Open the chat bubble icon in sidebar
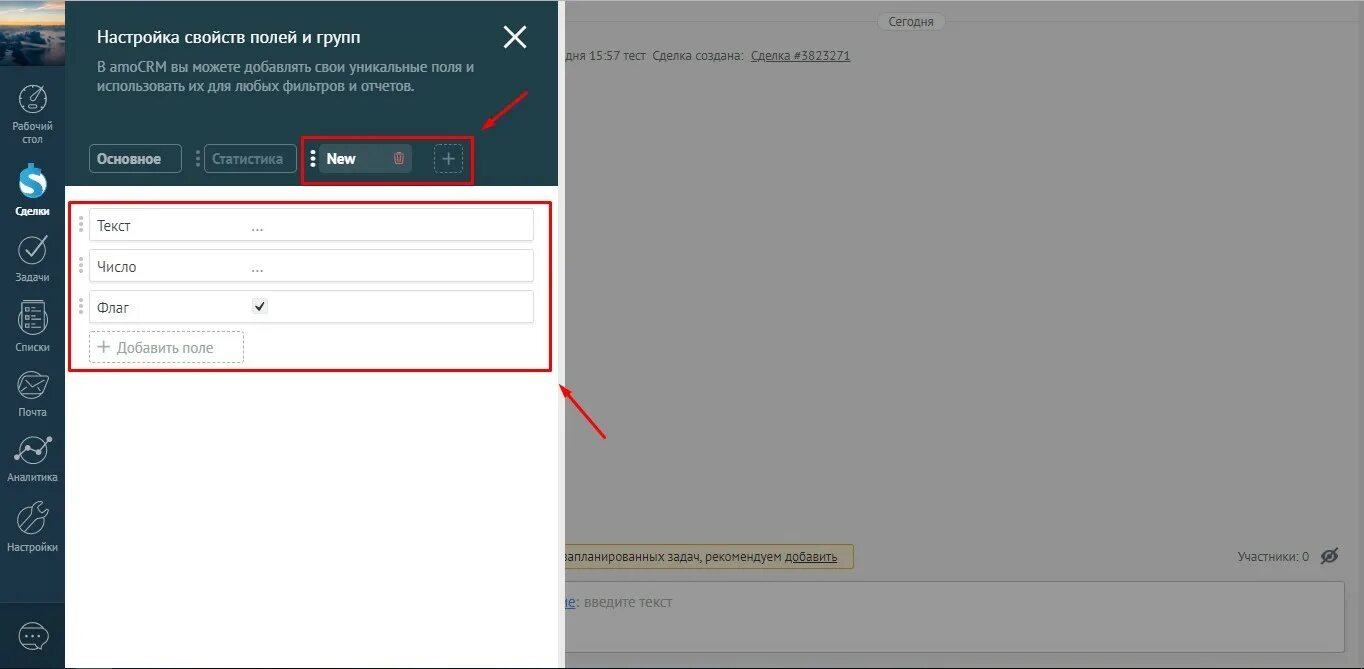The image size is (1364, 669). coord(33,636)
